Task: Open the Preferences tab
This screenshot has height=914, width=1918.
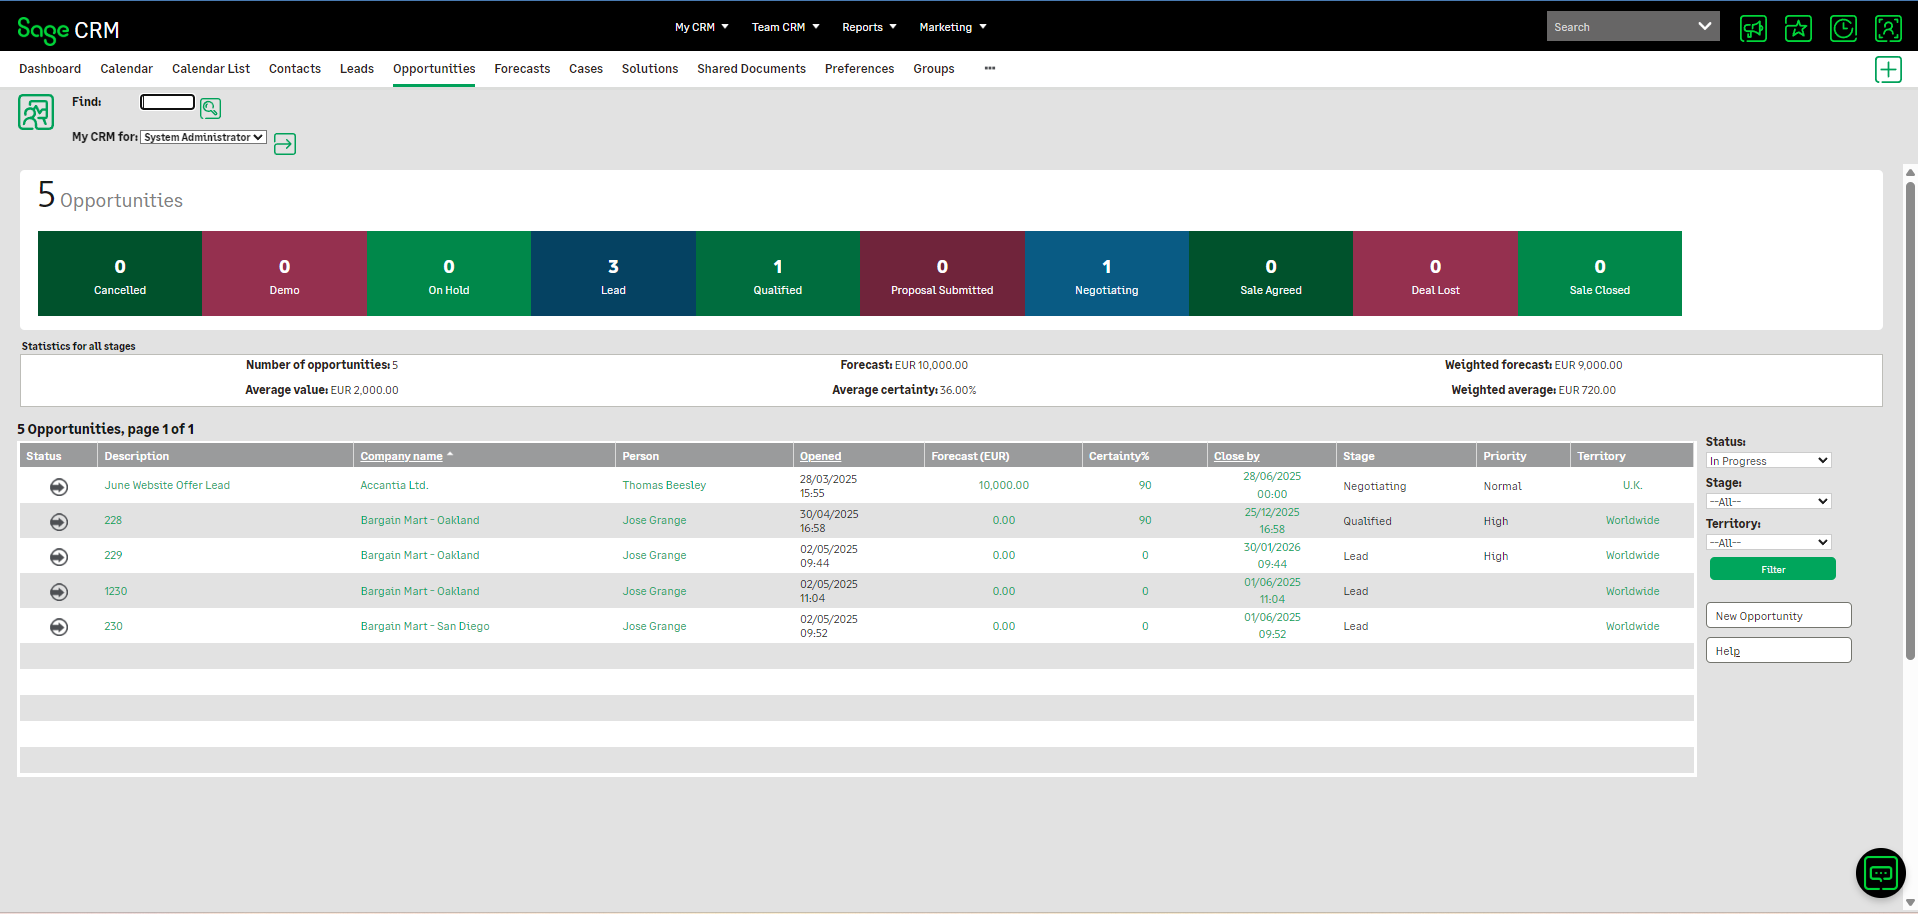Action: point(859,69)
